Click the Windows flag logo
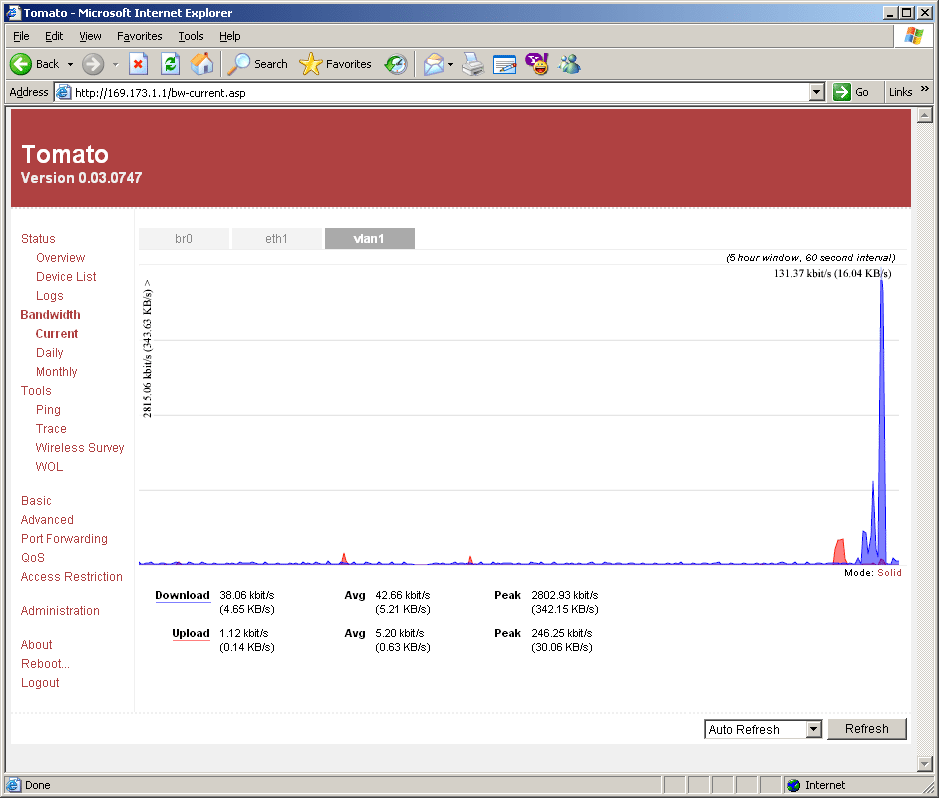This screenshot has width=939, height=798. [914, 36]
